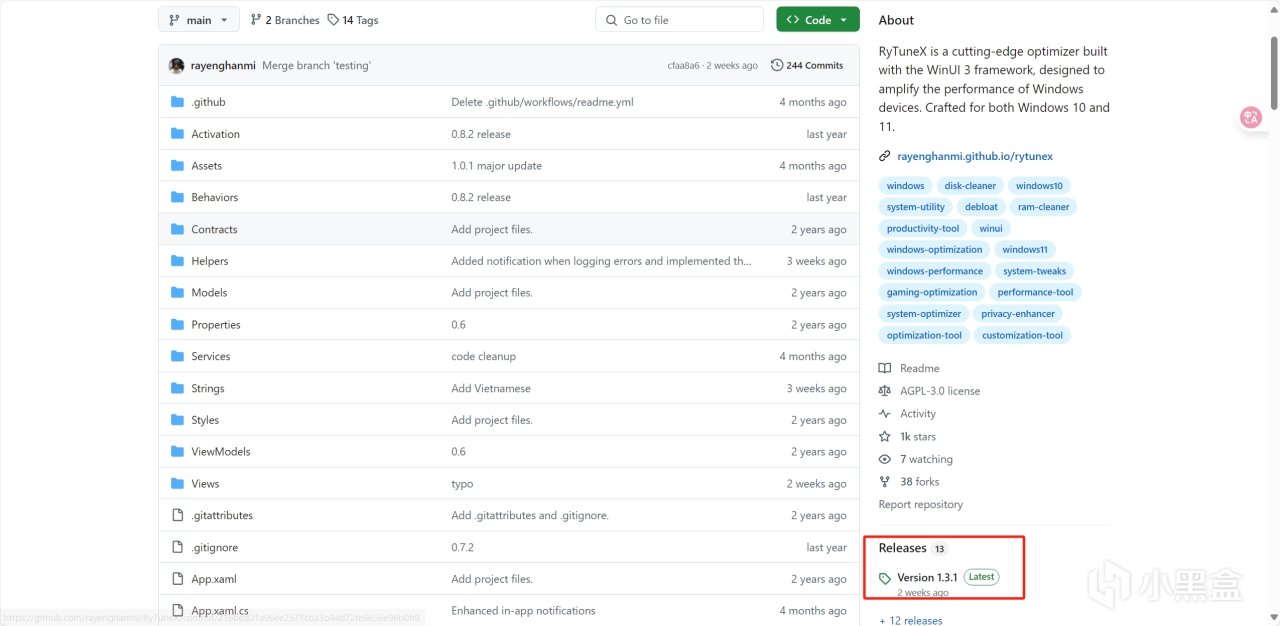View the 1k stars star icon

pos(884,437)
